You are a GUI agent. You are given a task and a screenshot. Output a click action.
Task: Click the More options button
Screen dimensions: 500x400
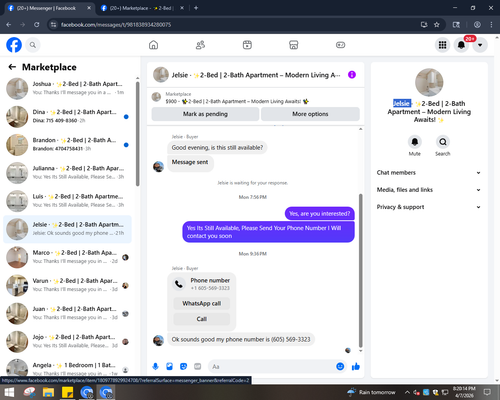[310, 114]
